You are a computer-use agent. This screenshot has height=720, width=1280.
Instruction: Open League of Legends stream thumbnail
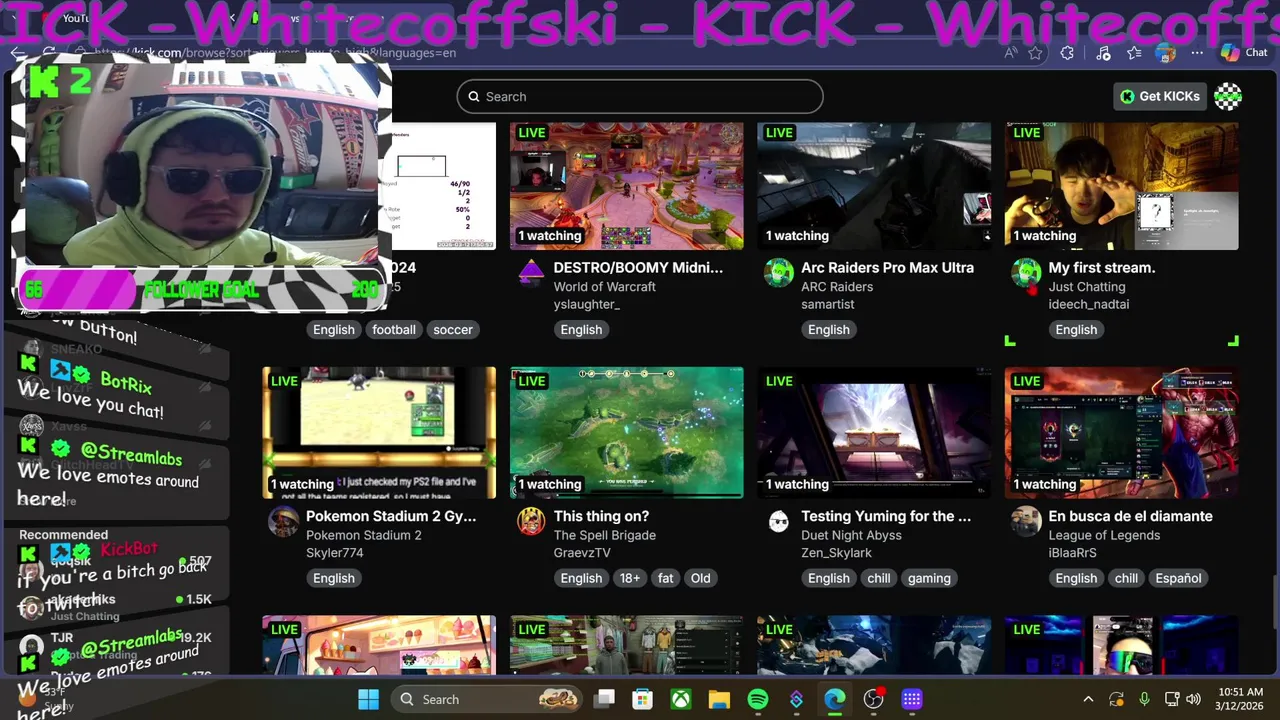[1121, 432]
